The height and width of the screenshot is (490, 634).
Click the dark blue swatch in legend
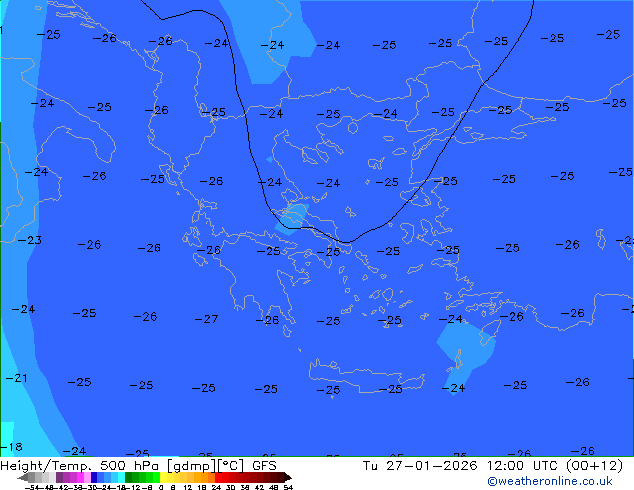94,477
